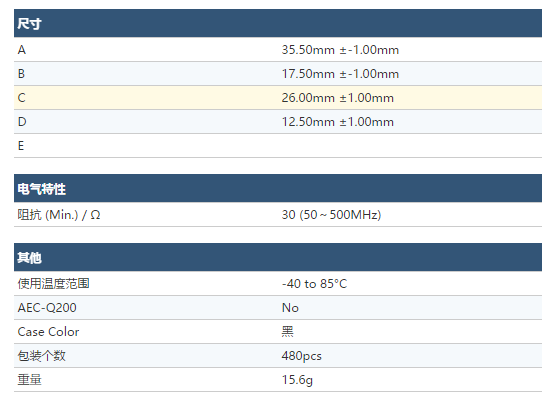
Task: Click the 电气特性 section header
Action: click(278, 188)
